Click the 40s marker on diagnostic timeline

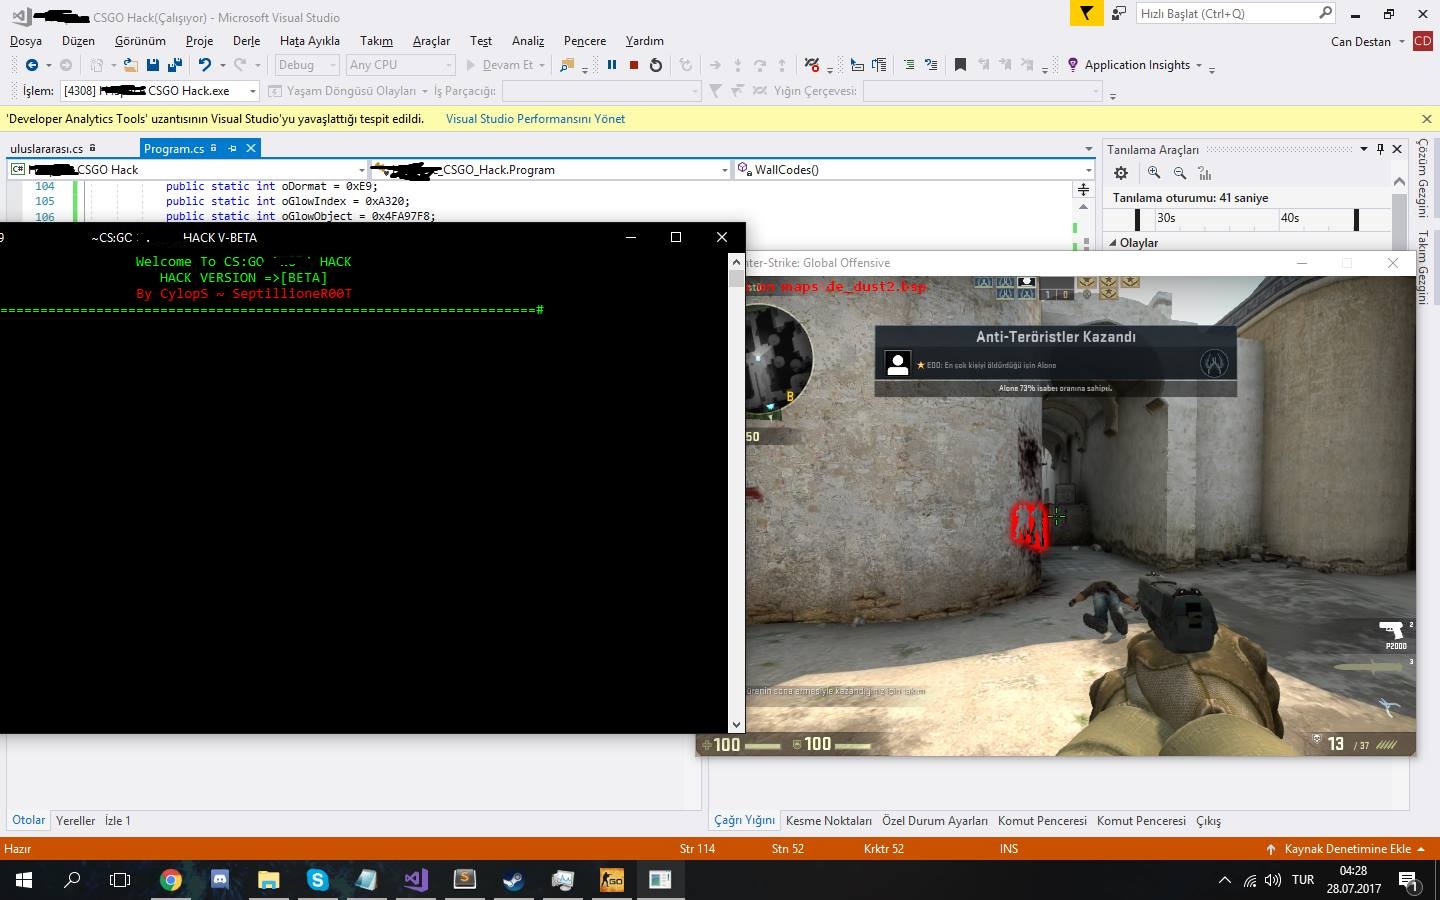click(x=1290, y=218)
